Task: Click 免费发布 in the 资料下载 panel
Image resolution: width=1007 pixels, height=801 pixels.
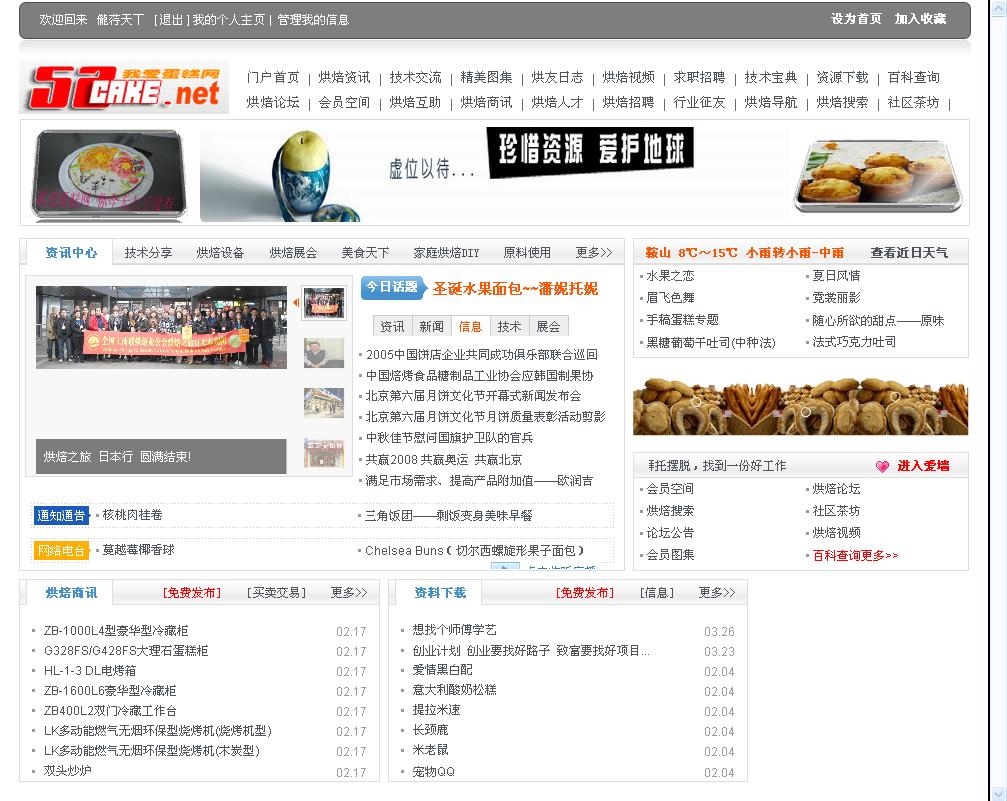Action: [x=584, y=592]
